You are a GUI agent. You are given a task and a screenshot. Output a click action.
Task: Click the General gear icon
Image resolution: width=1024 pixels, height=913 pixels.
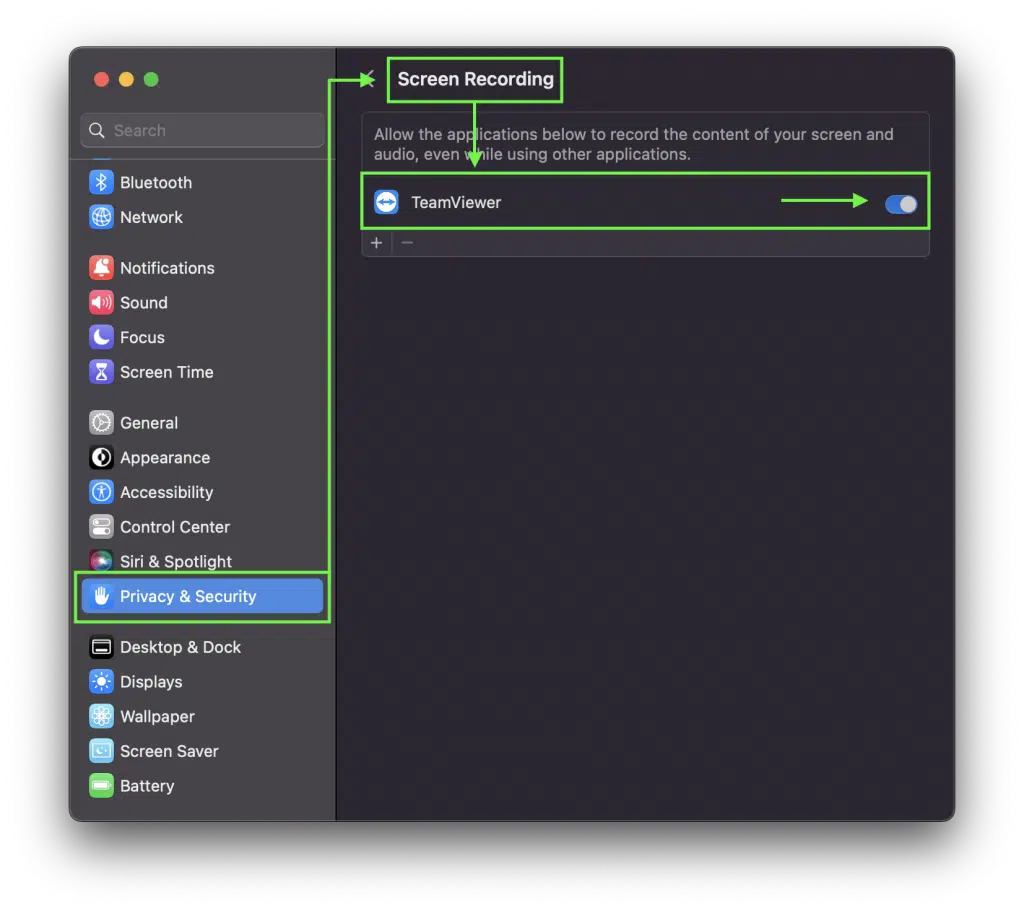(x=101, y=423)
